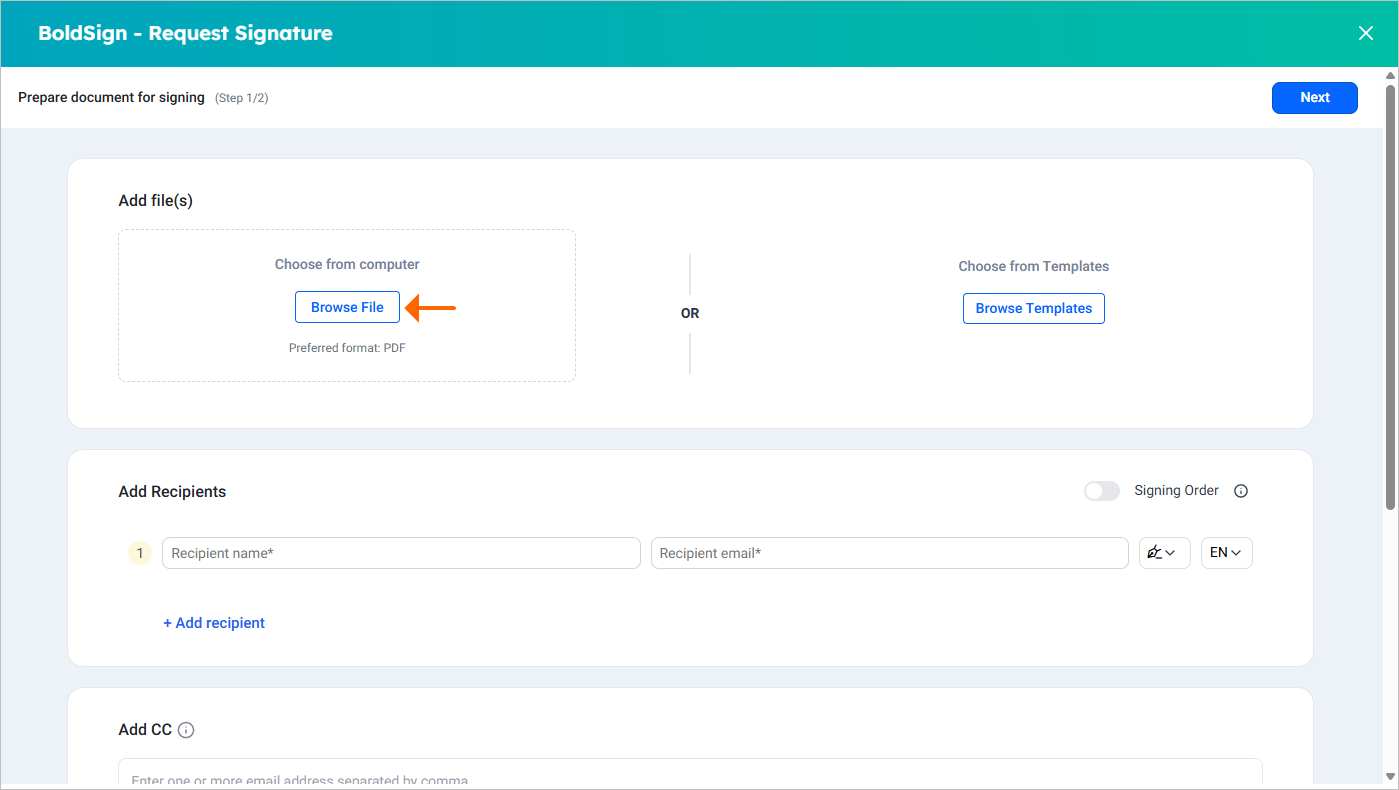Close the BoldSign Request Signature dialog

coord(1366,33)
